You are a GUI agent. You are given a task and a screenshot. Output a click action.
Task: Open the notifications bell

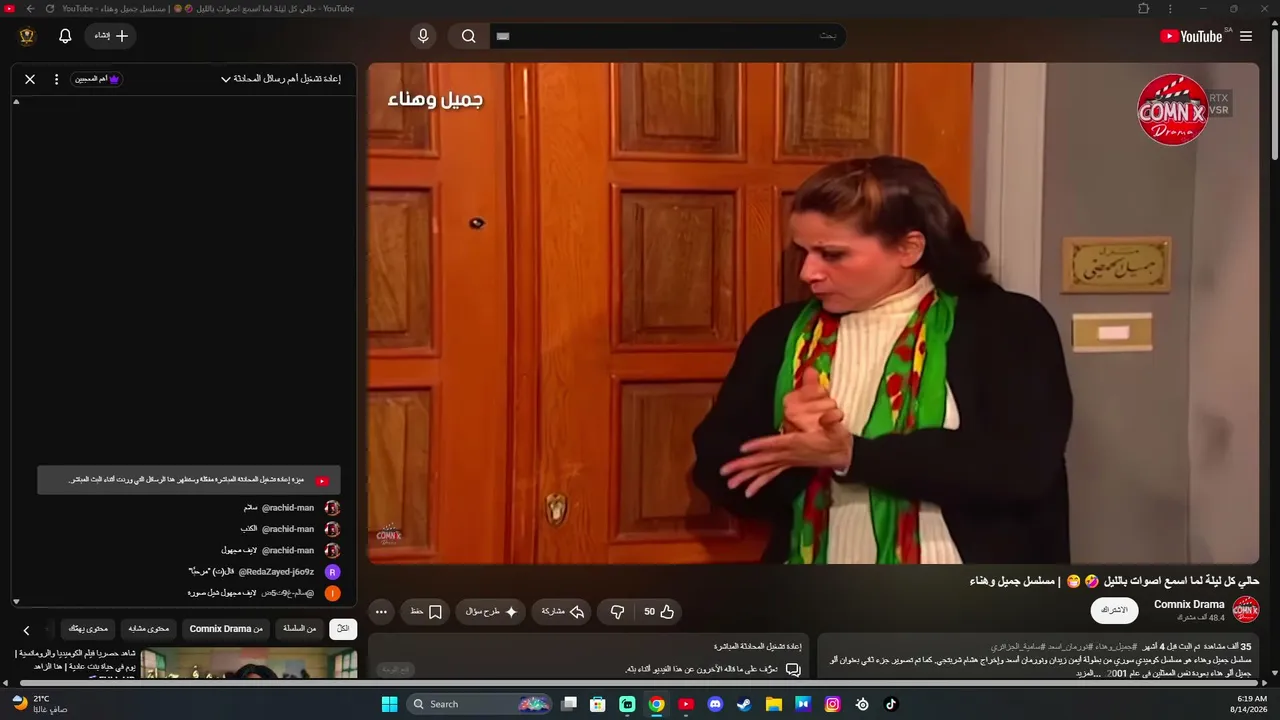point(65,36)
